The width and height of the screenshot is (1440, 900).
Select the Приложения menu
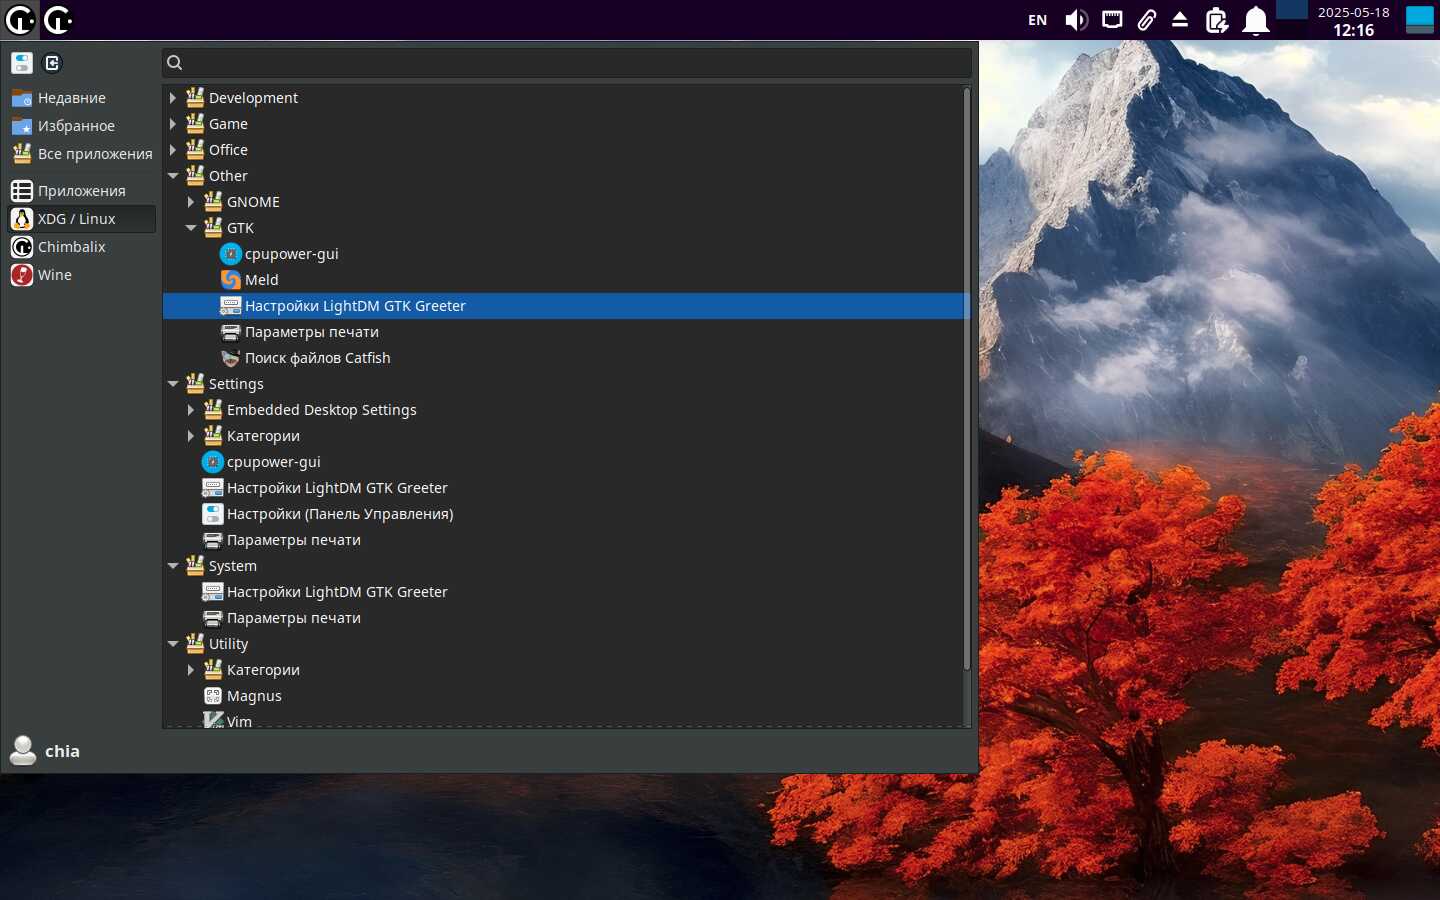pyautogui.click(x=80, y=191)
